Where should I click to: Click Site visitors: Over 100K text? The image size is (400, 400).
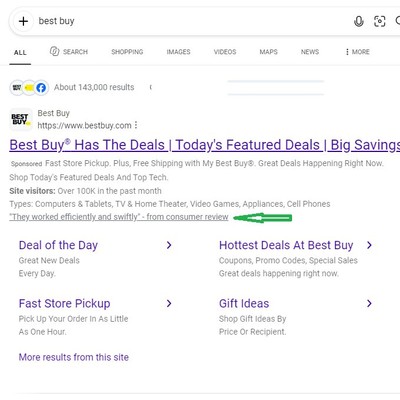coord(85,191)
